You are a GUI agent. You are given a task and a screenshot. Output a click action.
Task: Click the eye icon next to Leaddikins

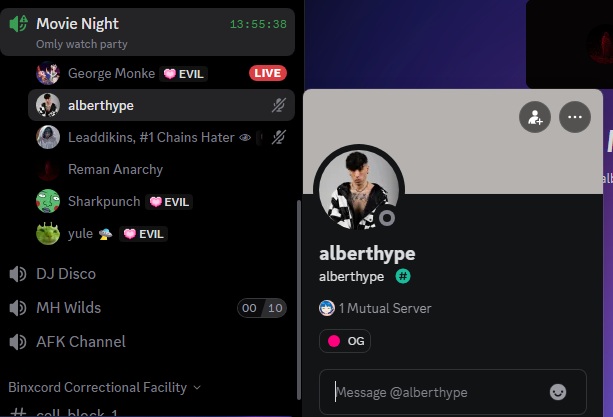tap(245, 138)
